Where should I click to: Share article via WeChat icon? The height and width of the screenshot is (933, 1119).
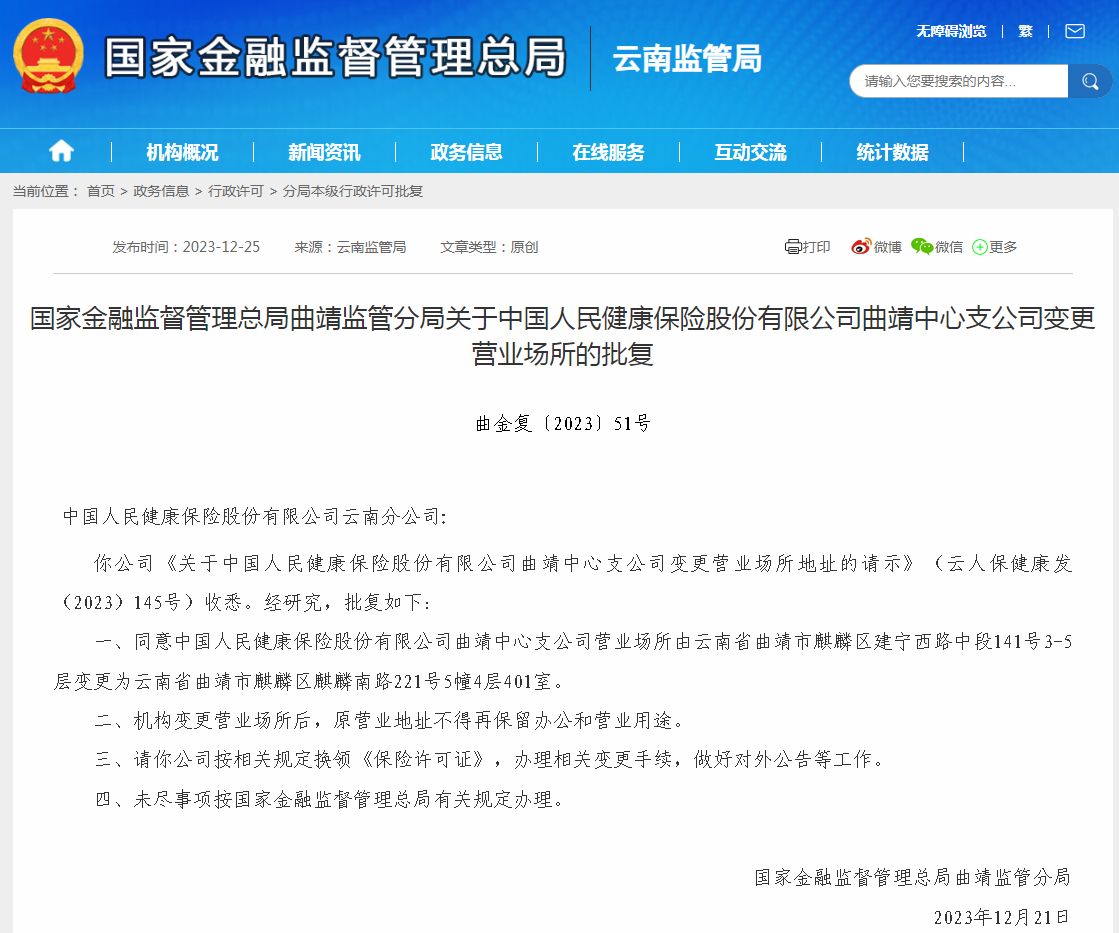pos(921,247)
